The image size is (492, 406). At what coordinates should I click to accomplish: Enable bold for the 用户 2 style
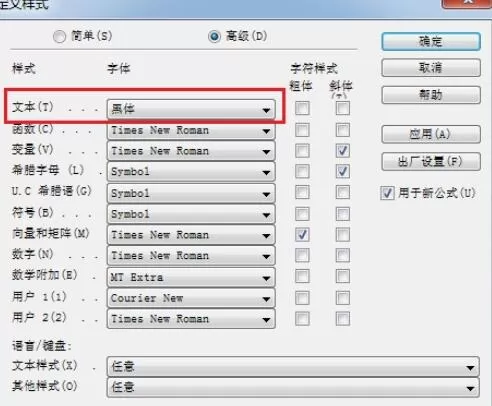click(302, 319)
